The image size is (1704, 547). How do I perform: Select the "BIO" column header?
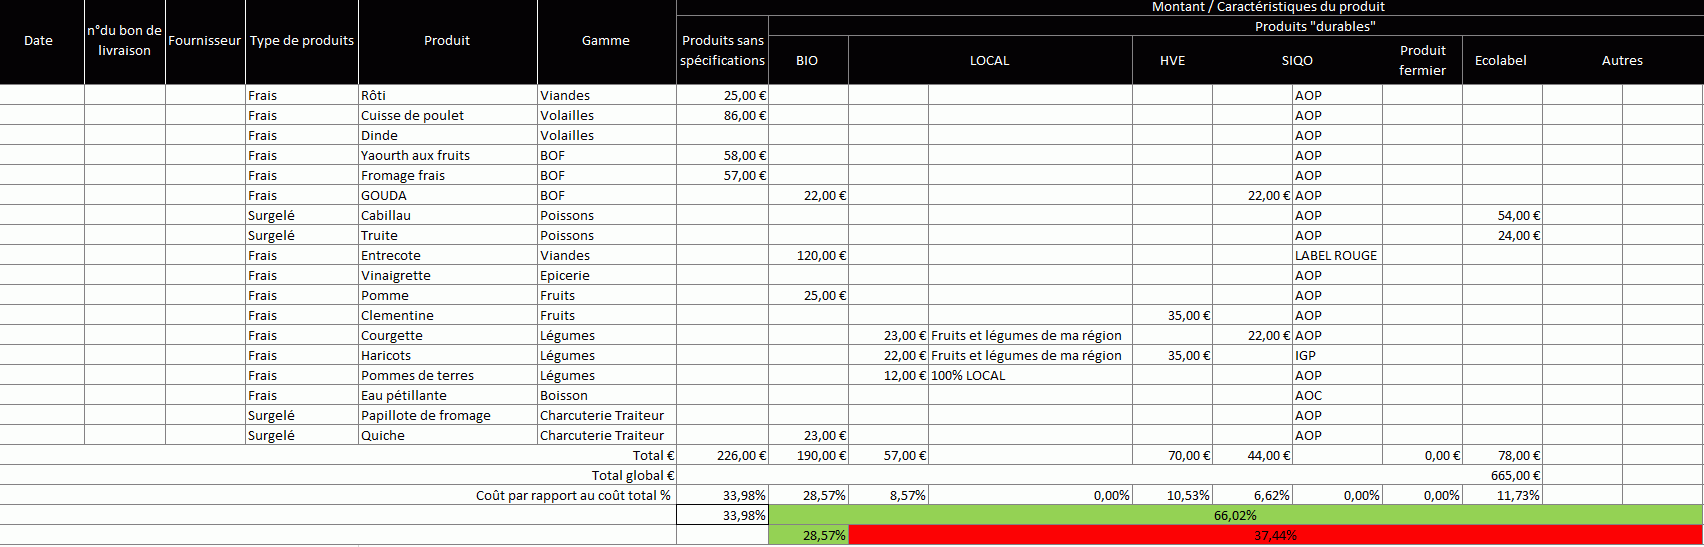pyautogui.click(x=807, y=61)
